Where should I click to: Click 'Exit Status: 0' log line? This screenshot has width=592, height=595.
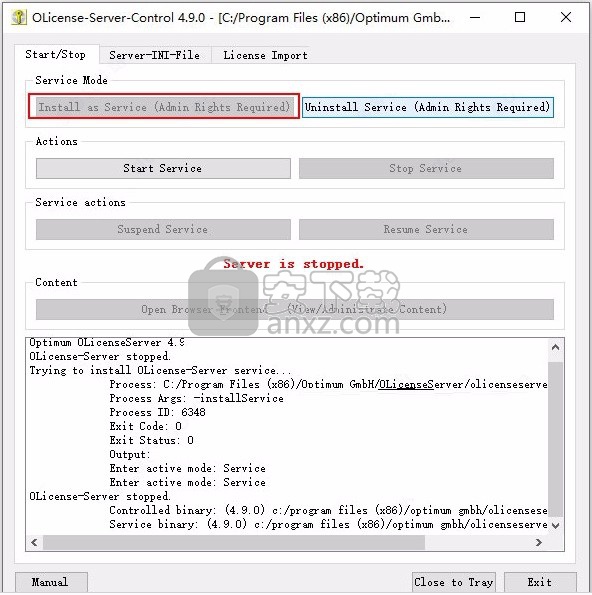(151, 441)
